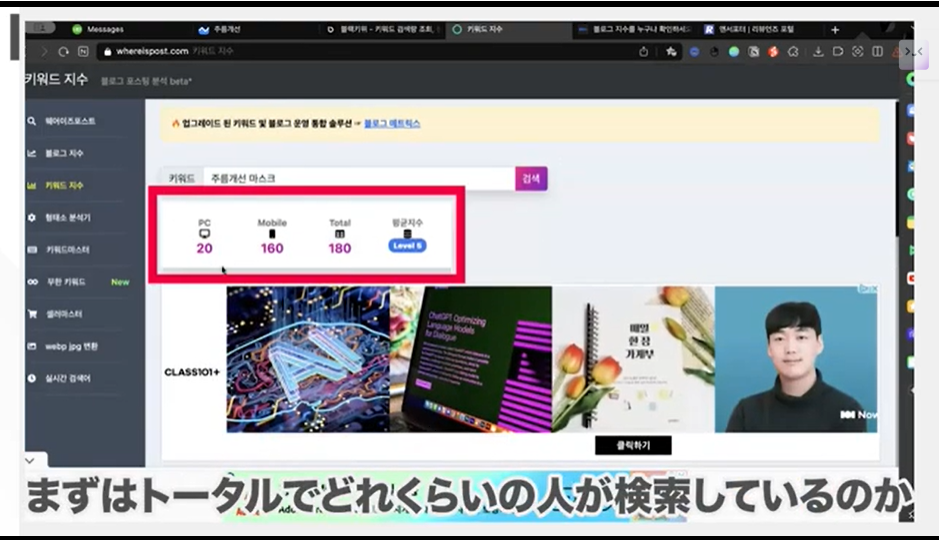Open 실시간 검색어 clock item
Viewport: 941px width, 542px height.
pyautogui.click(x=67, y=378)
